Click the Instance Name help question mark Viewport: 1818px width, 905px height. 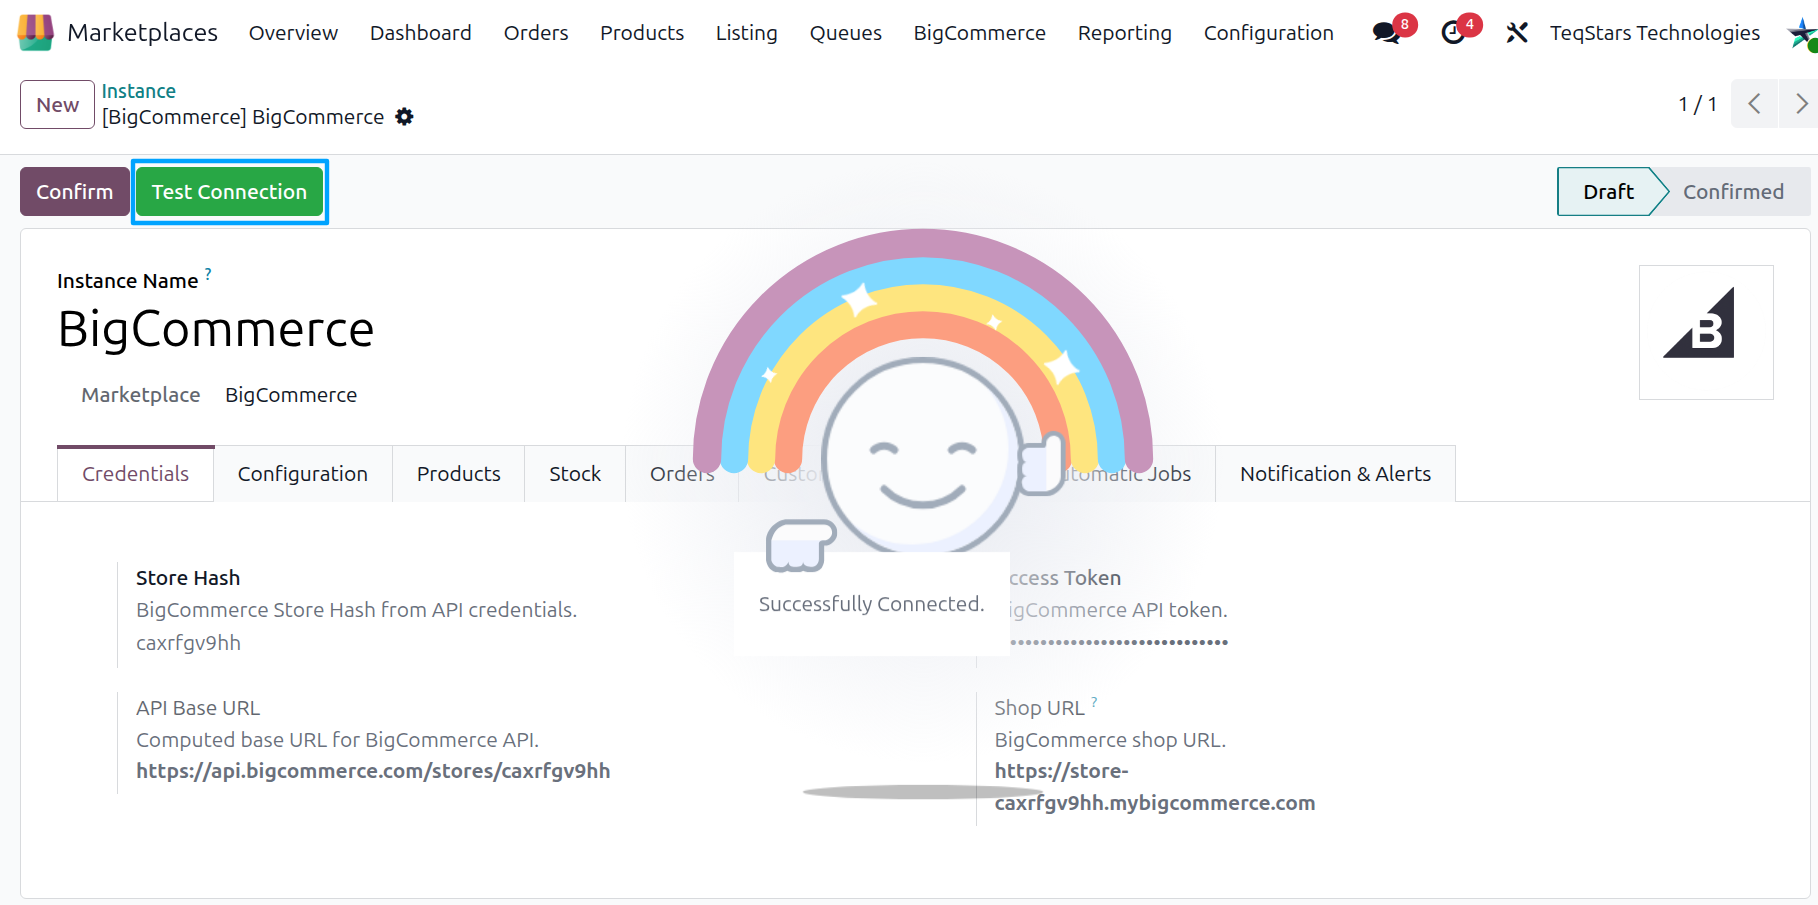point(208,273)
